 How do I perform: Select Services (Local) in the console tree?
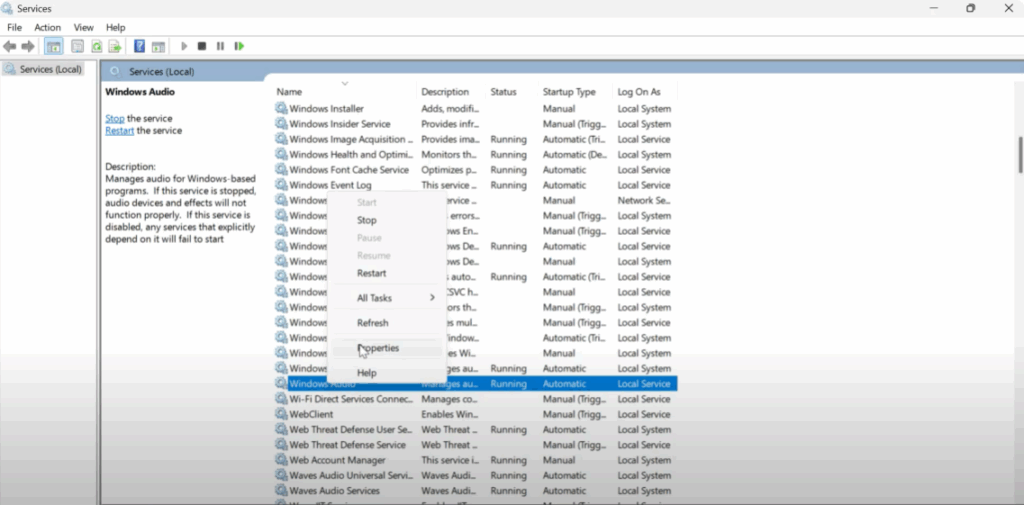pos(43,69)
